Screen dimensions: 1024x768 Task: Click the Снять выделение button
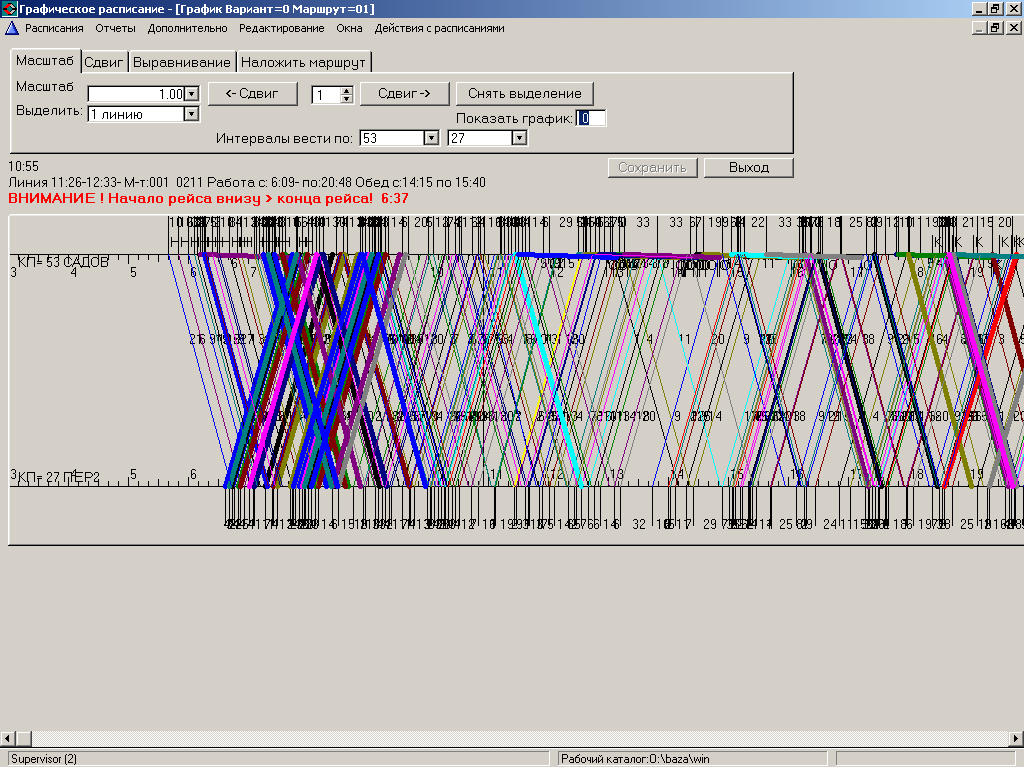(524, 93)
